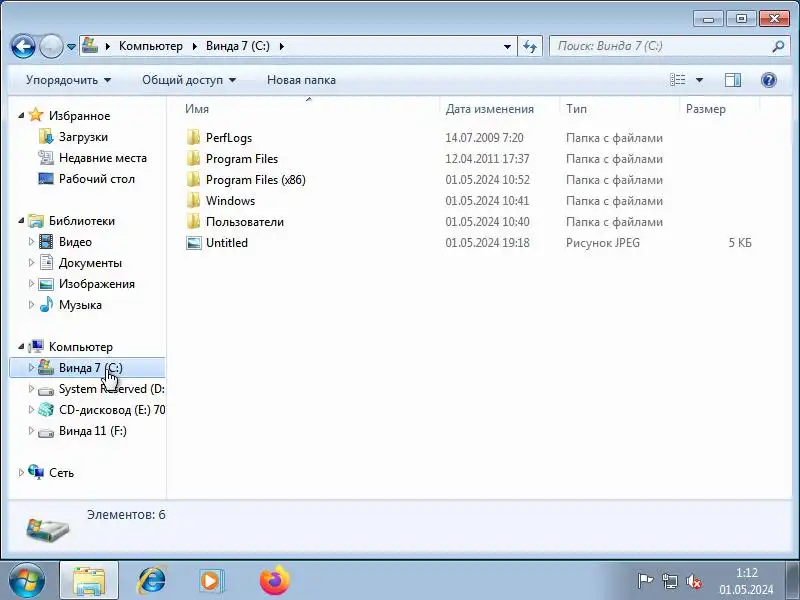Sort by the Тип column header

(x=576, y=109)
